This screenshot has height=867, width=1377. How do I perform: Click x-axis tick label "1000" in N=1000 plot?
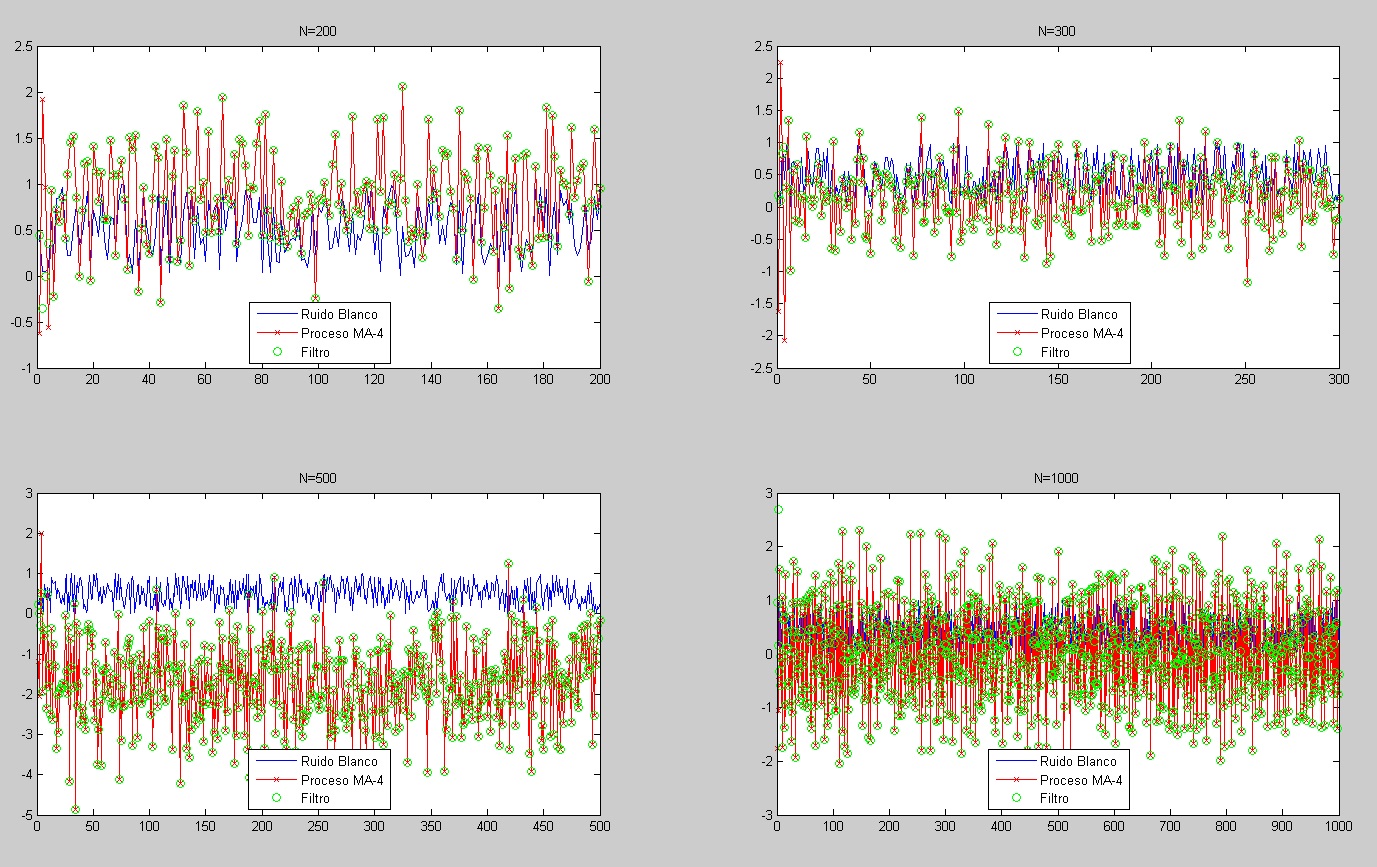pyautogui.click(x=1338, y=827)
